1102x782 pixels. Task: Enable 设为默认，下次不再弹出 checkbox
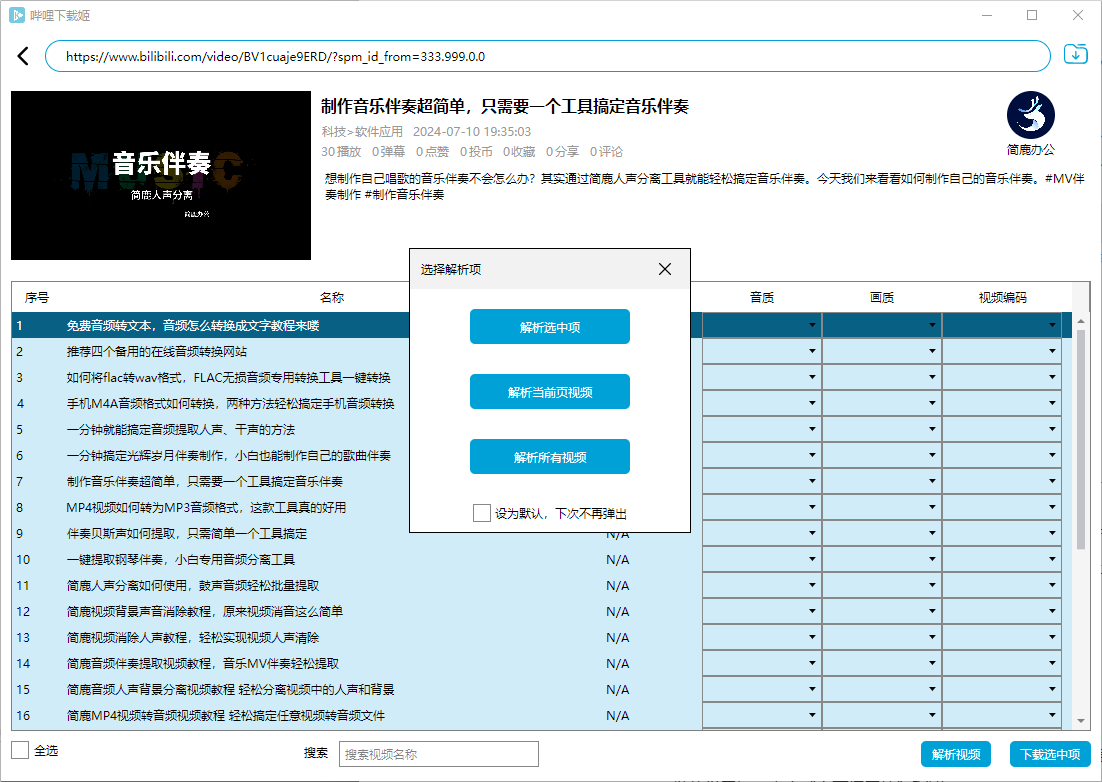click(482, 513)
